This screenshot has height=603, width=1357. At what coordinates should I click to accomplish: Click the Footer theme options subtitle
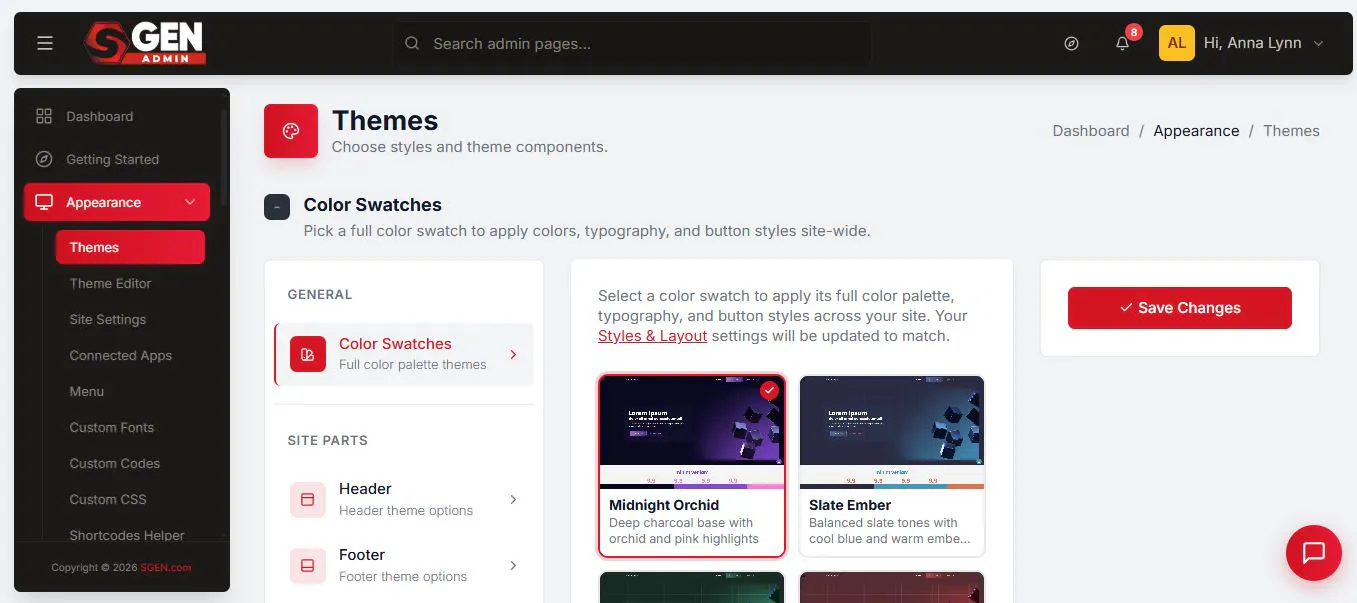[403, 577]
